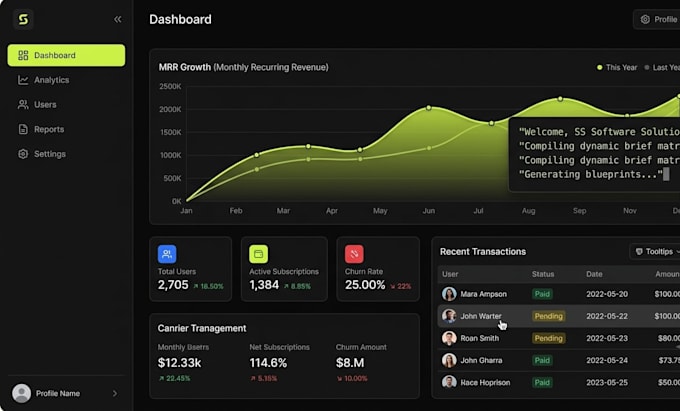
Task: Click the Roan Smith avatar
Action: [449, 338]
